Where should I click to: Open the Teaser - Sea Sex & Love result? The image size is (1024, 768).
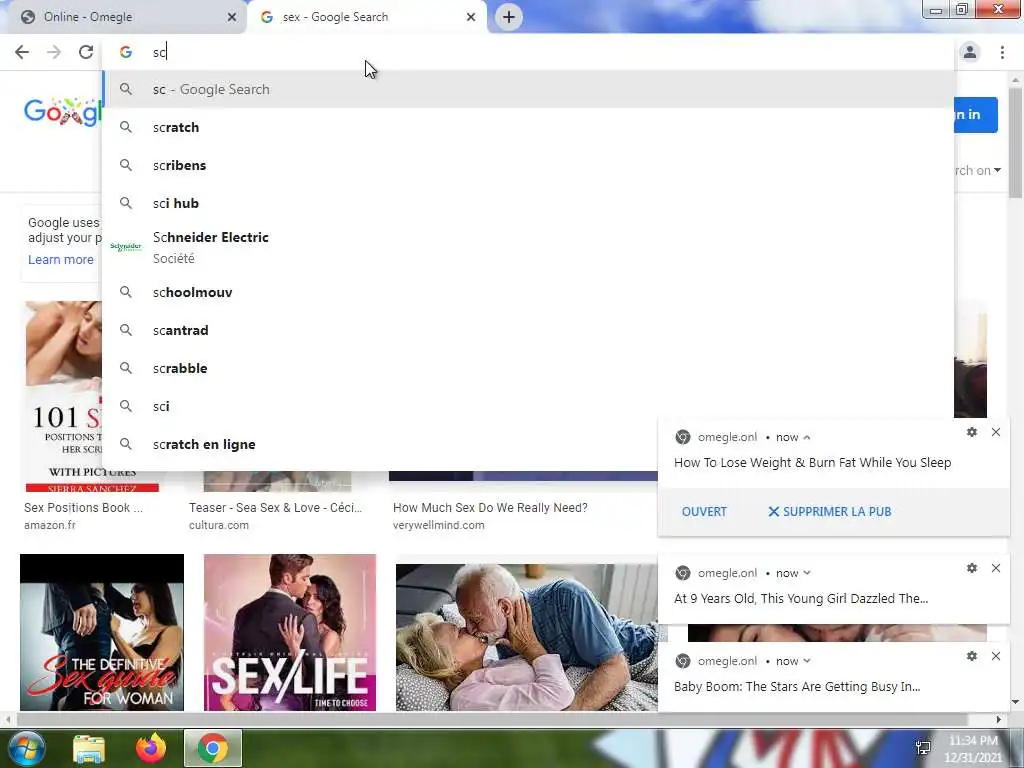275,508
